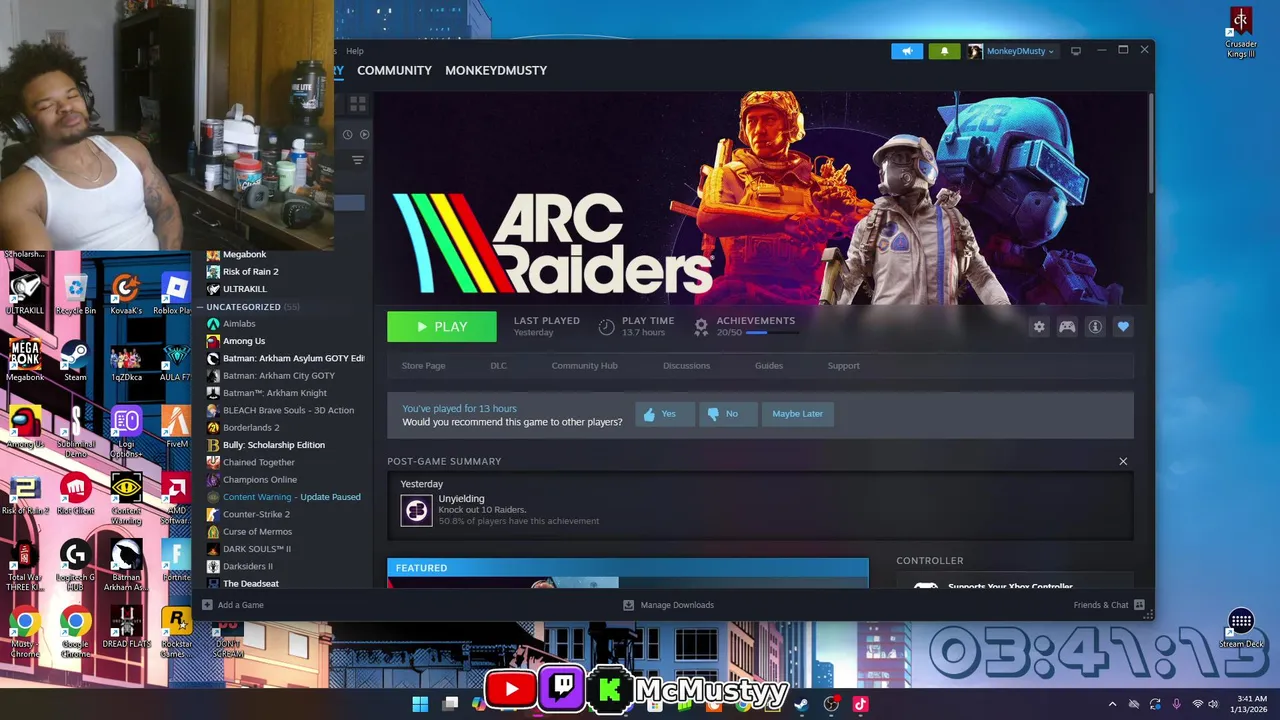The image size is (1280, 720).
Task: Click the Recycle Bin desktop icon
Action: (76, 294)
